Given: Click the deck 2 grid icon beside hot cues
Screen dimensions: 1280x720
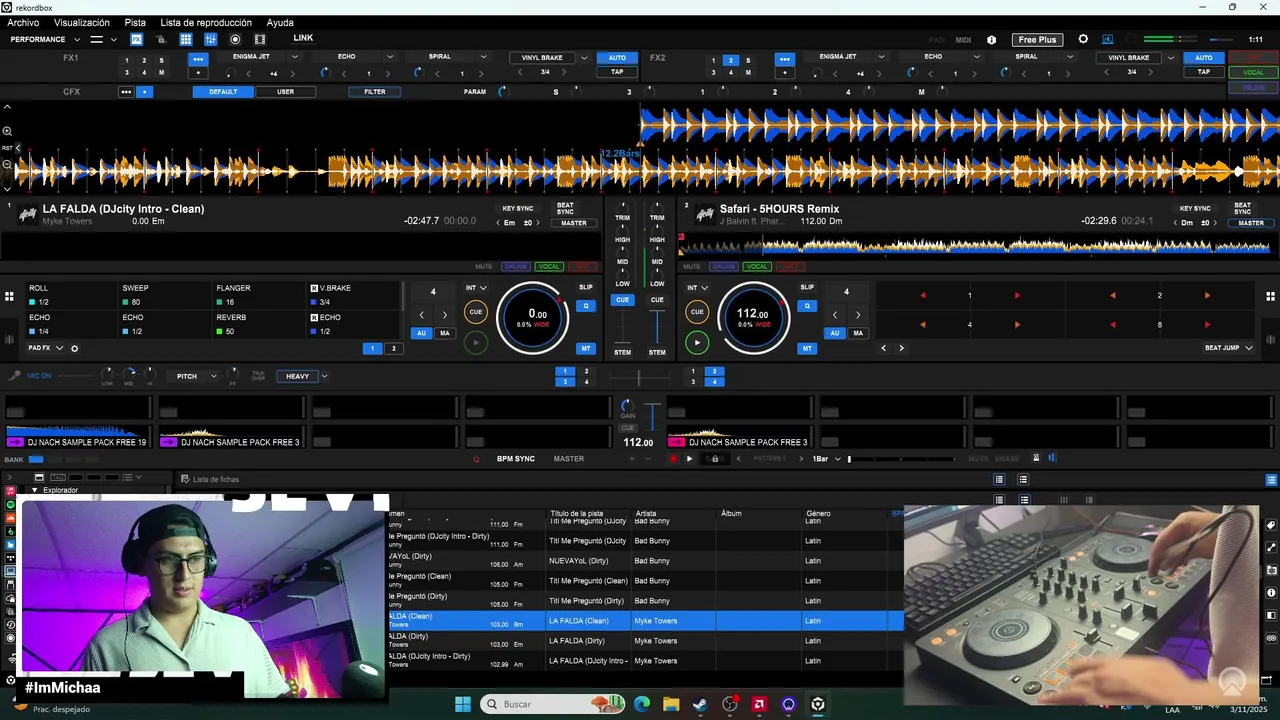Looking at the screenshot, I should pos(1270,296).
